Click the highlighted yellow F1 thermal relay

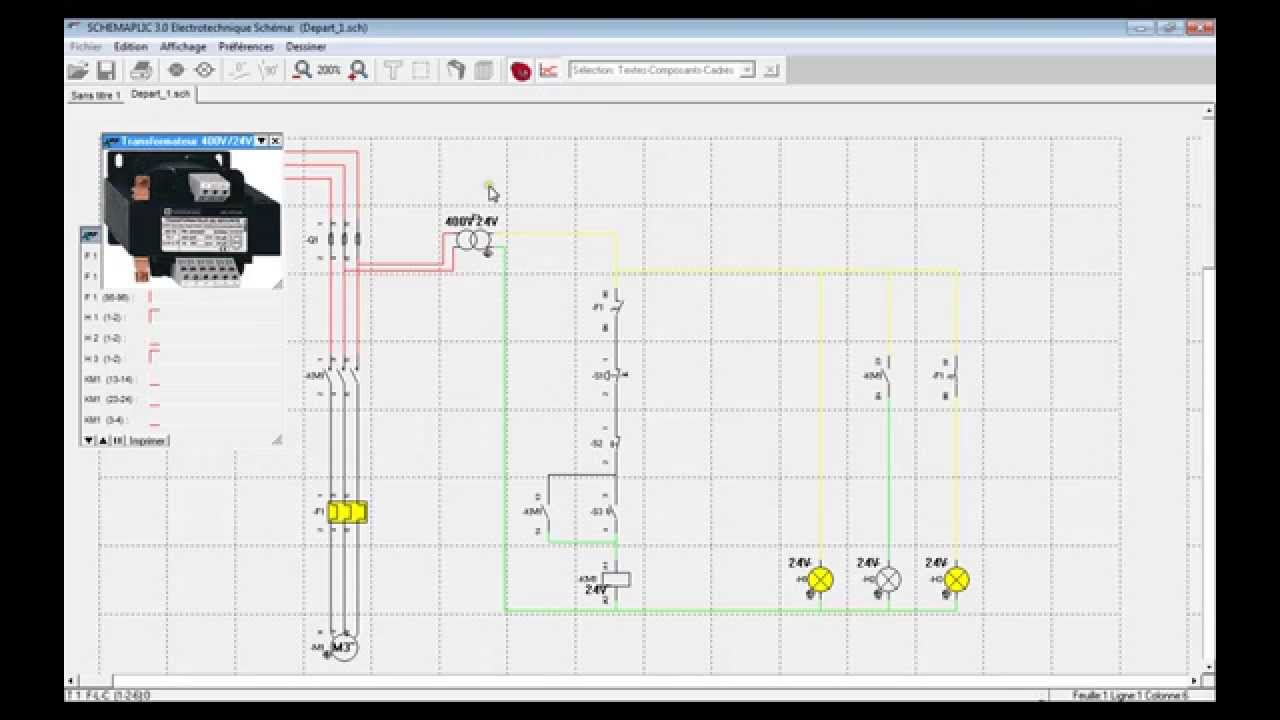tap(347, 512)
